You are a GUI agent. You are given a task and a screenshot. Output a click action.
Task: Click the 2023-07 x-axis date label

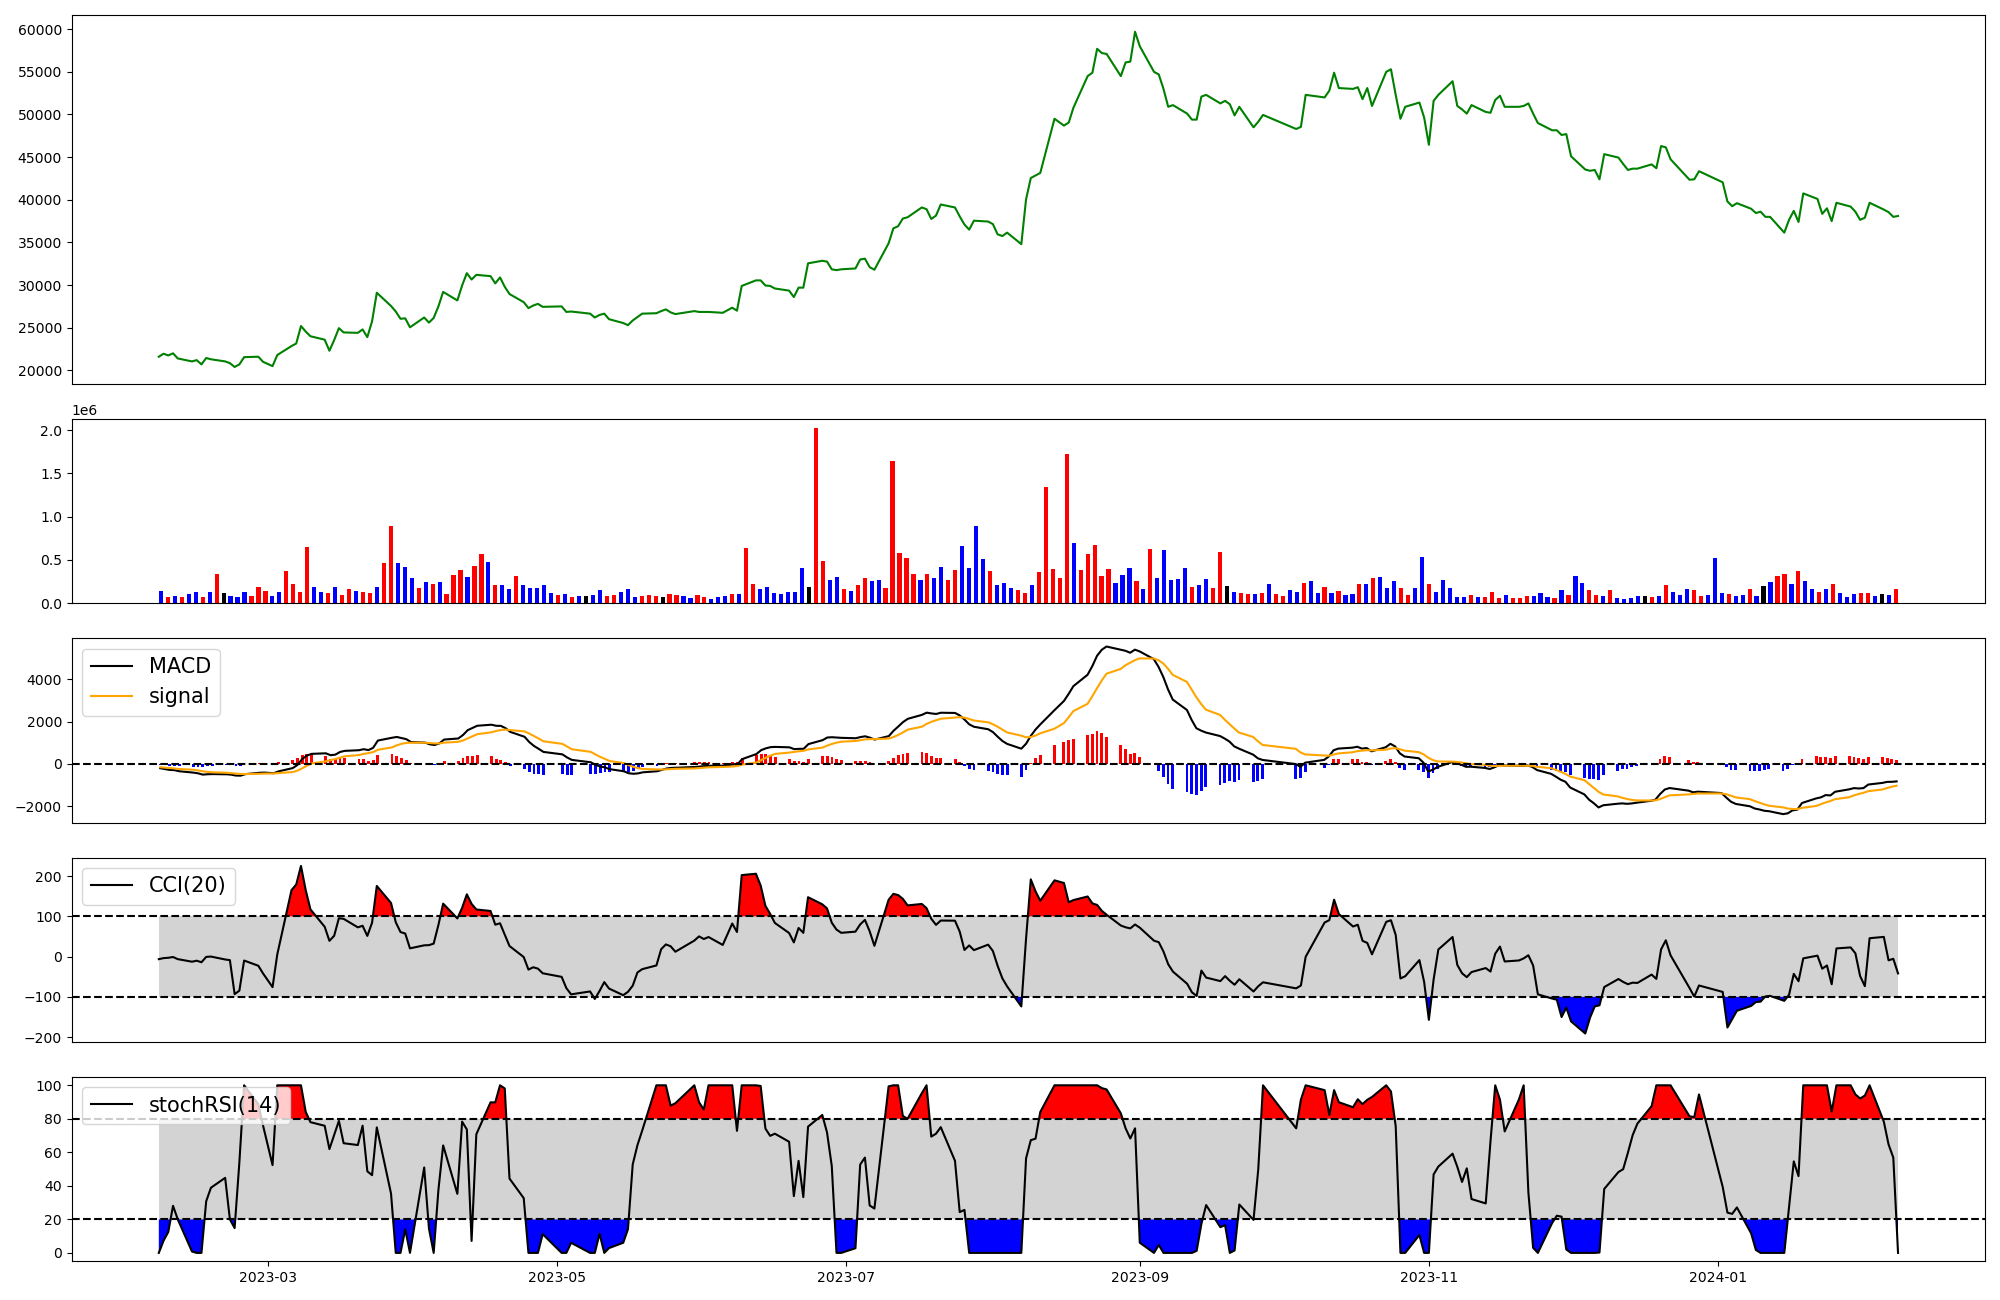click(846, 1277)
